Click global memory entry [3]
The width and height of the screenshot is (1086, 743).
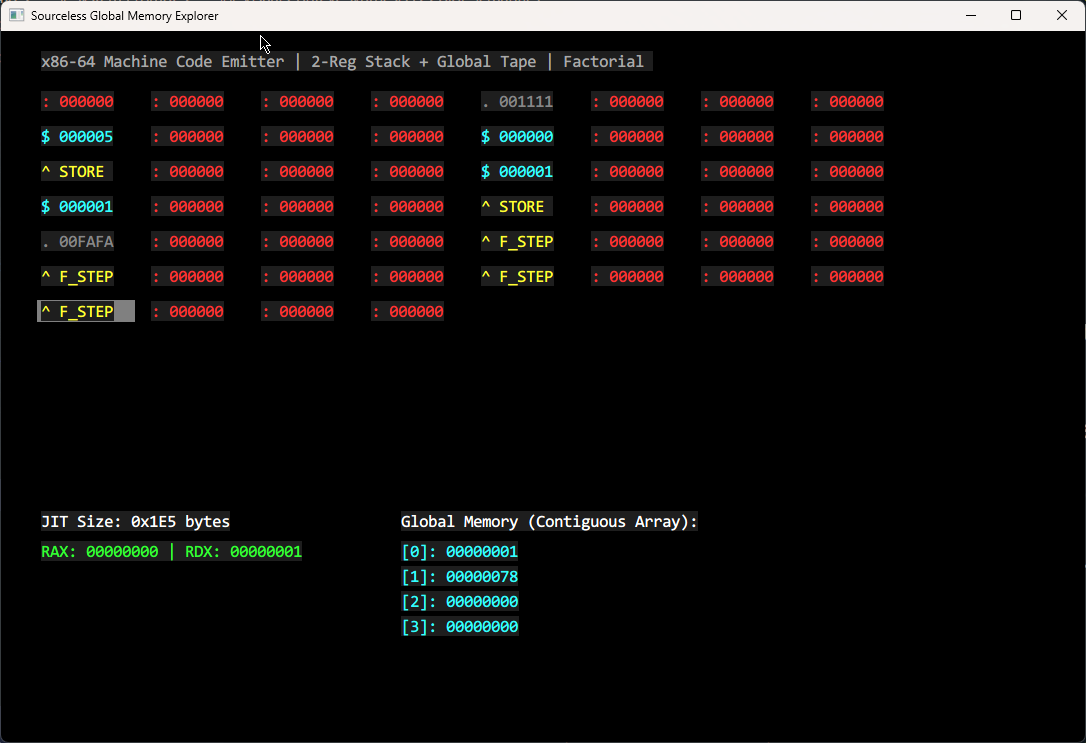459,627
